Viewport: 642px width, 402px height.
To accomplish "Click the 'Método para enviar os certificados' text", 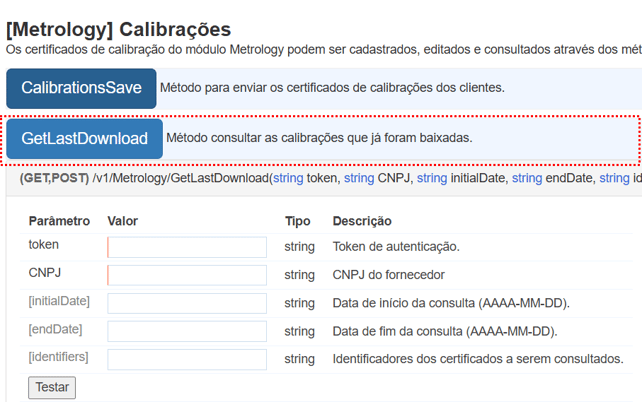I will [x=332, y=88].
